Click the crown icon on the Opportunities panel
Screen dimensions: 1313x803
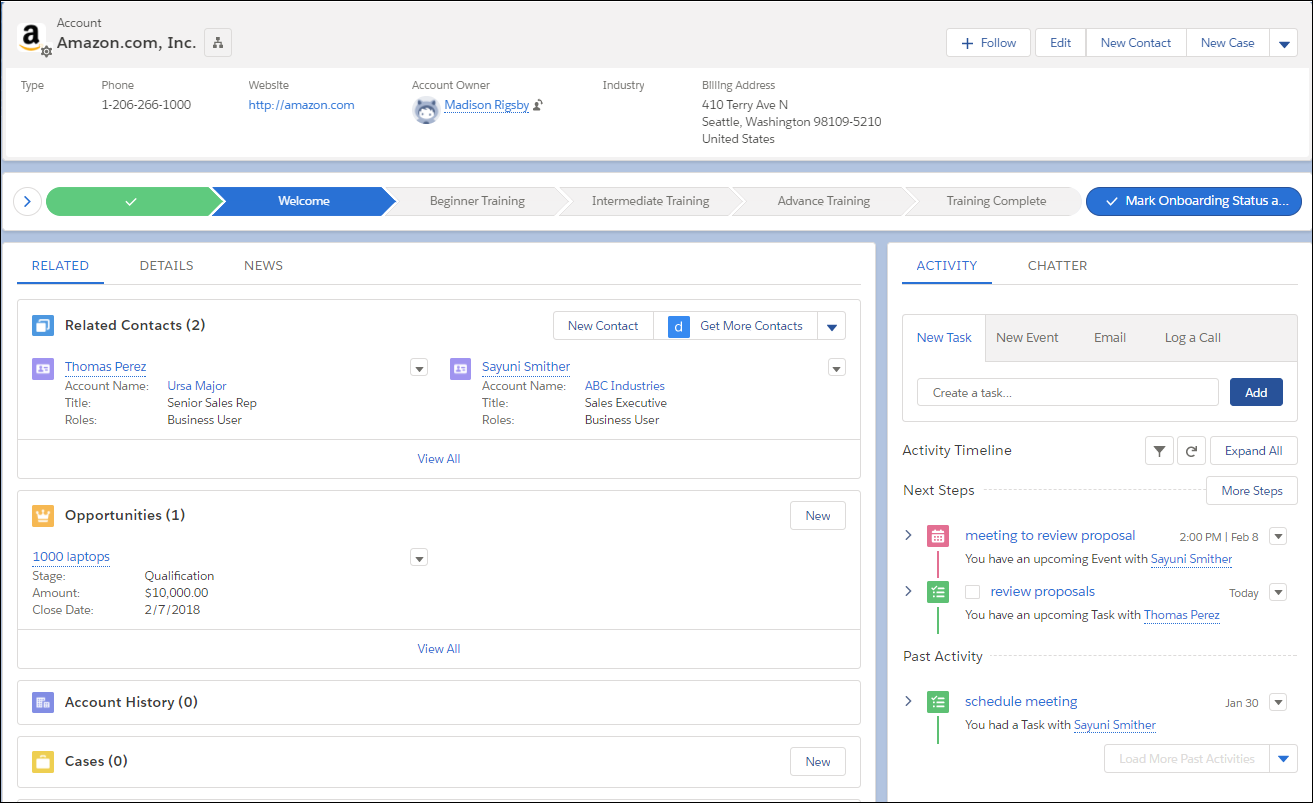[x=42, y=514]
